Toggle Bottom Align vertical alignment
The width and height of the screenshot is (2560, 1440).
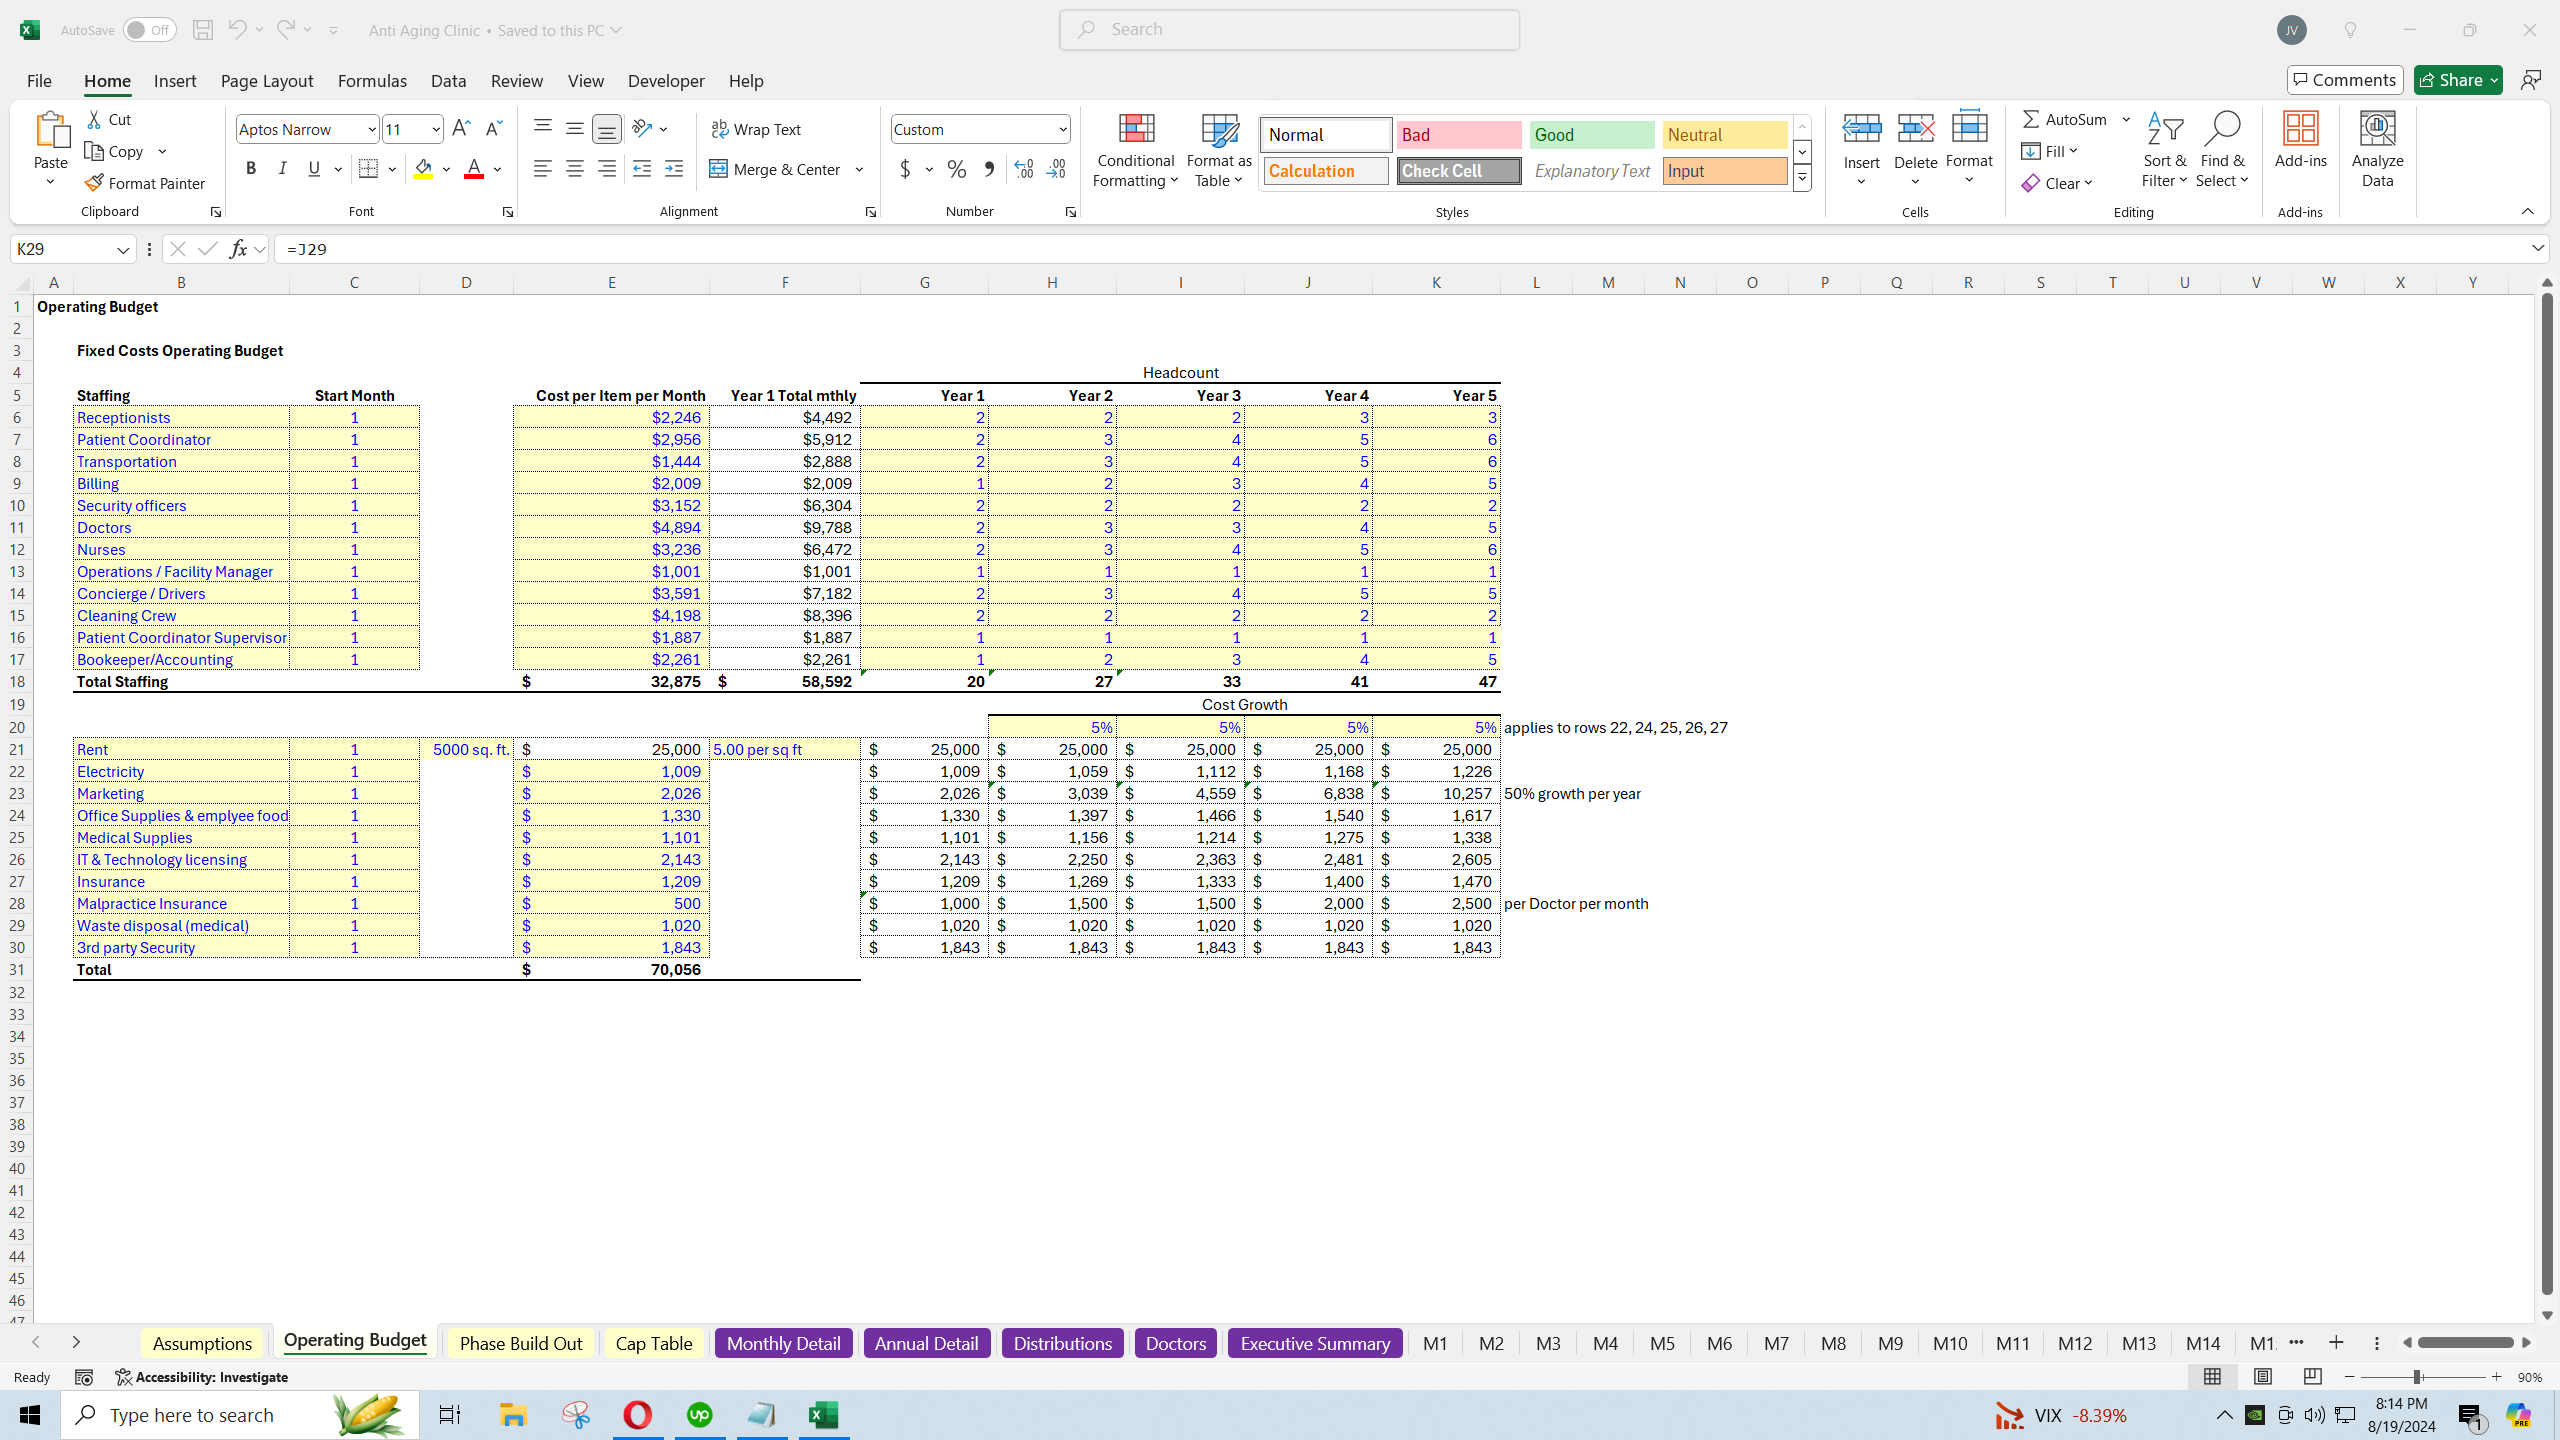point(606,128)
